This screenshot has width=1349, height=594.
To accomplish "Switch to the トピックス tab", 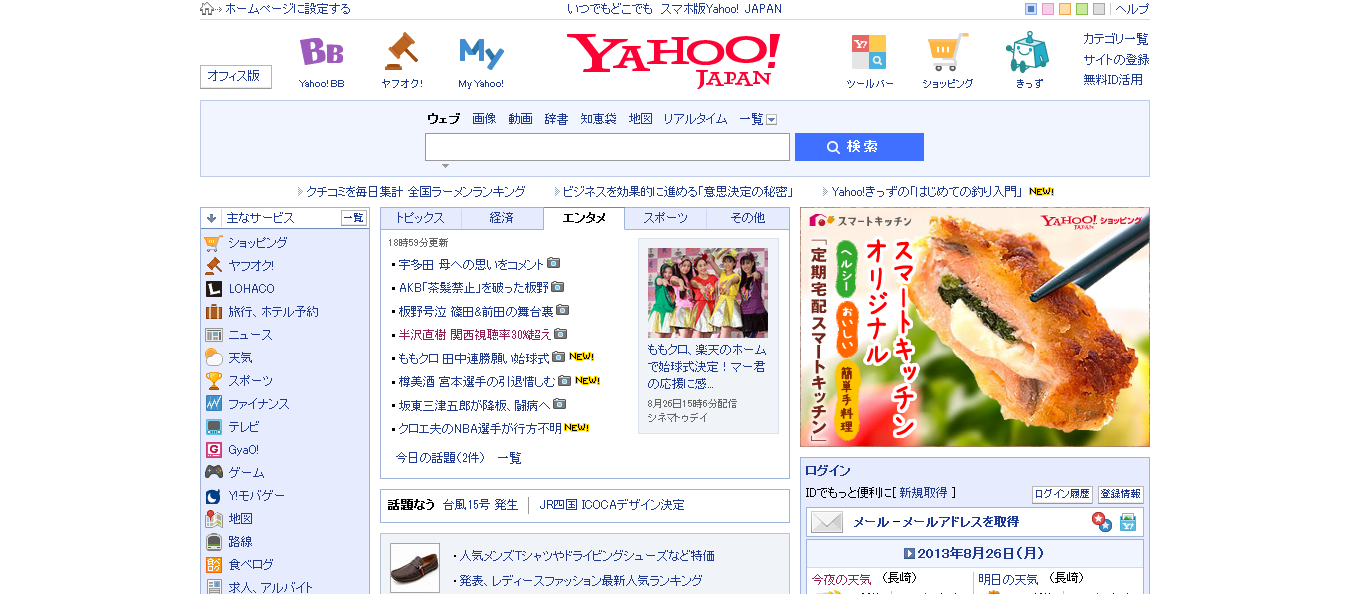I will coord(420,218).
